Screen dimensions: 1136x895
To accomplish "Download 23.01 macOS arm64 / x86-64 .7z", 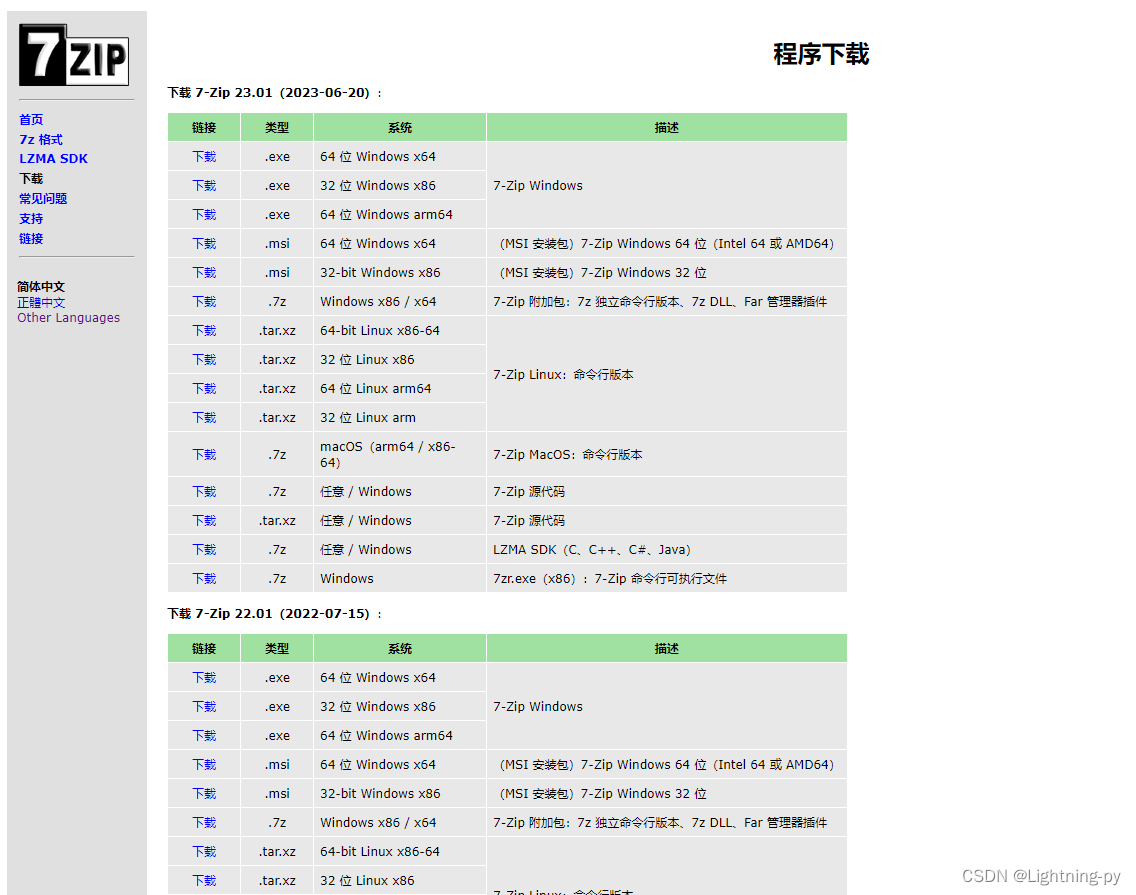I will coord(204,454).
